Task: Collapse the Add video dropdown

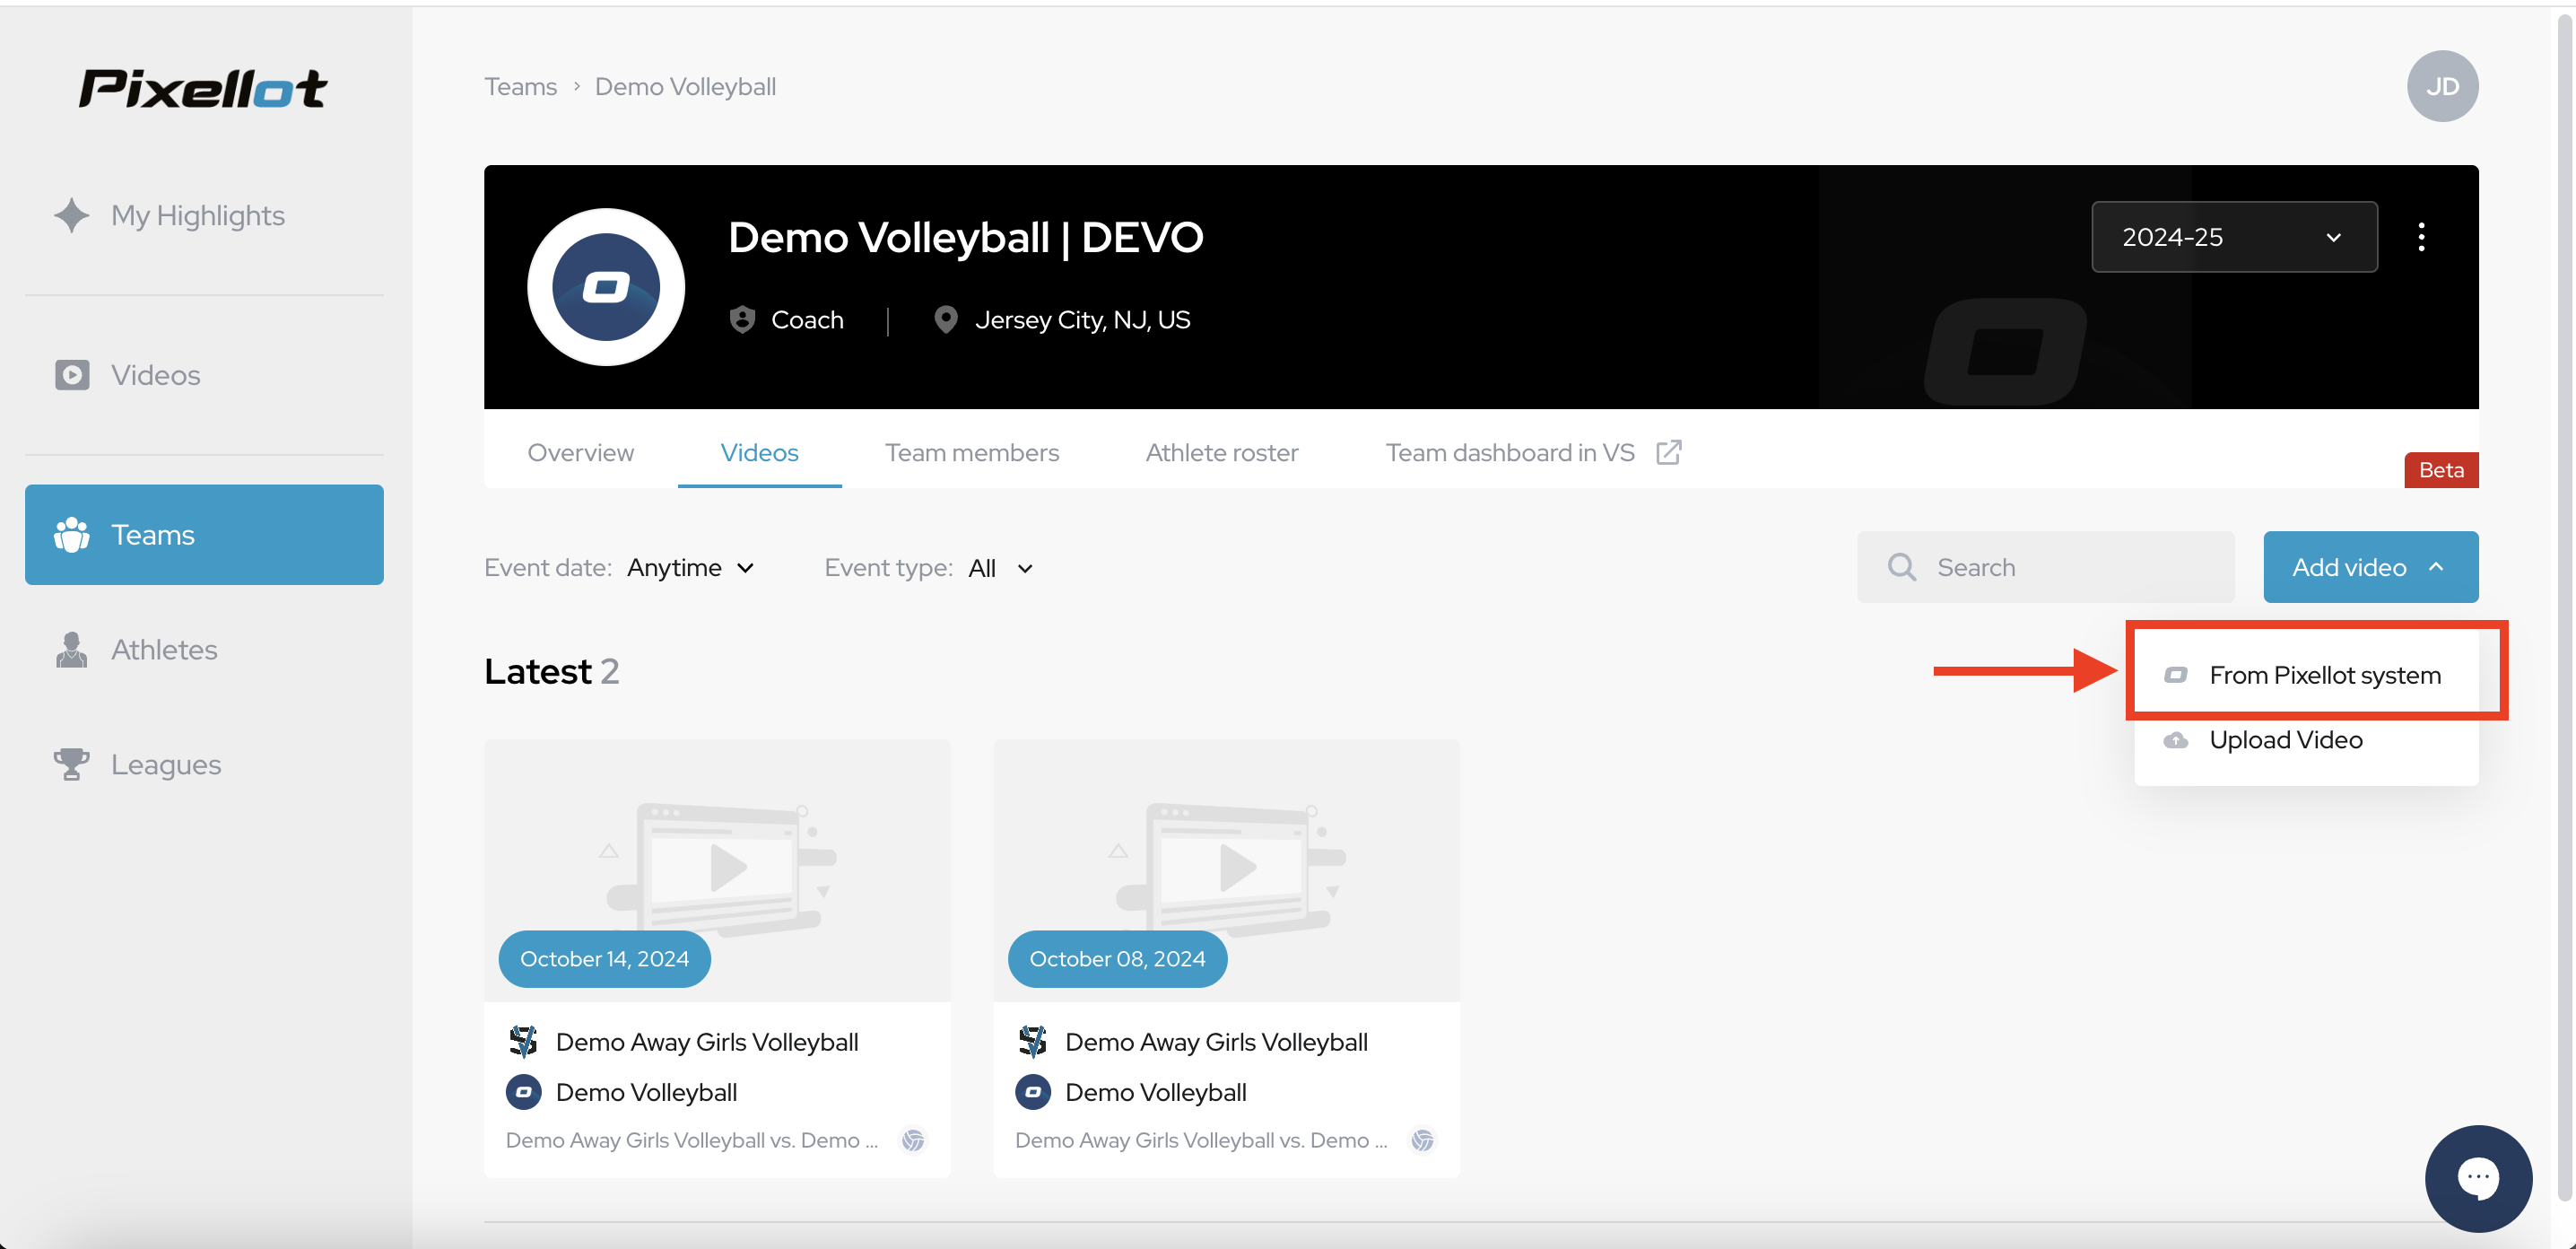Action: click(2369, 567)
